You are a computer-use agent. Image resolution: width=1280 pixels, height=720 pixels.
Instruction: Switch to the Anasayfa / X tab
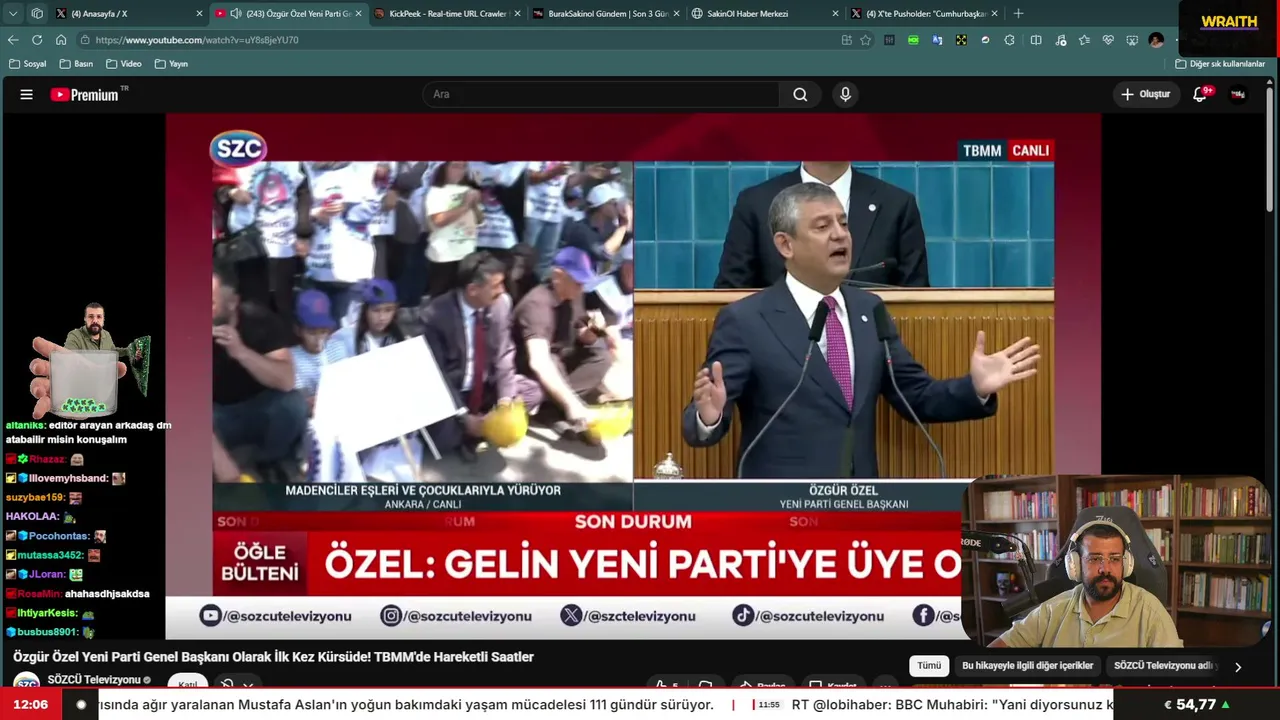click(x=130, y=14)
